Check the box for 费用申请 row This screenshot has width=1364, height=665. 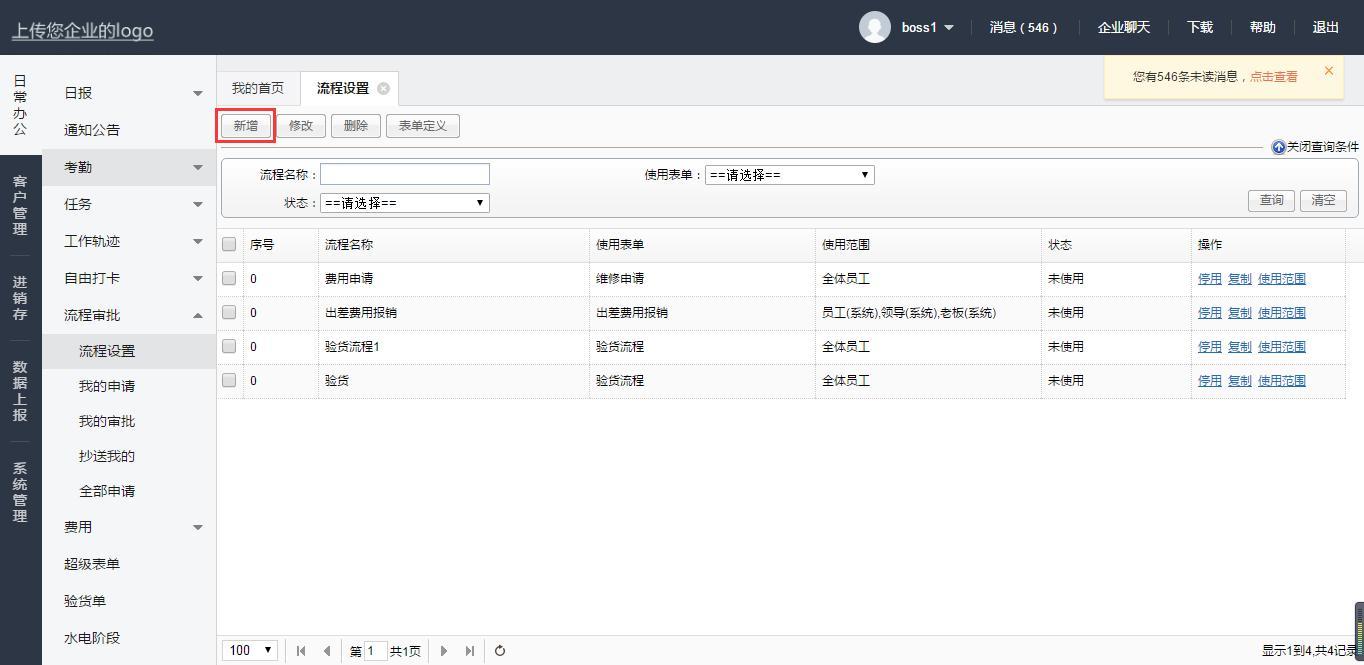pos(229,278)
